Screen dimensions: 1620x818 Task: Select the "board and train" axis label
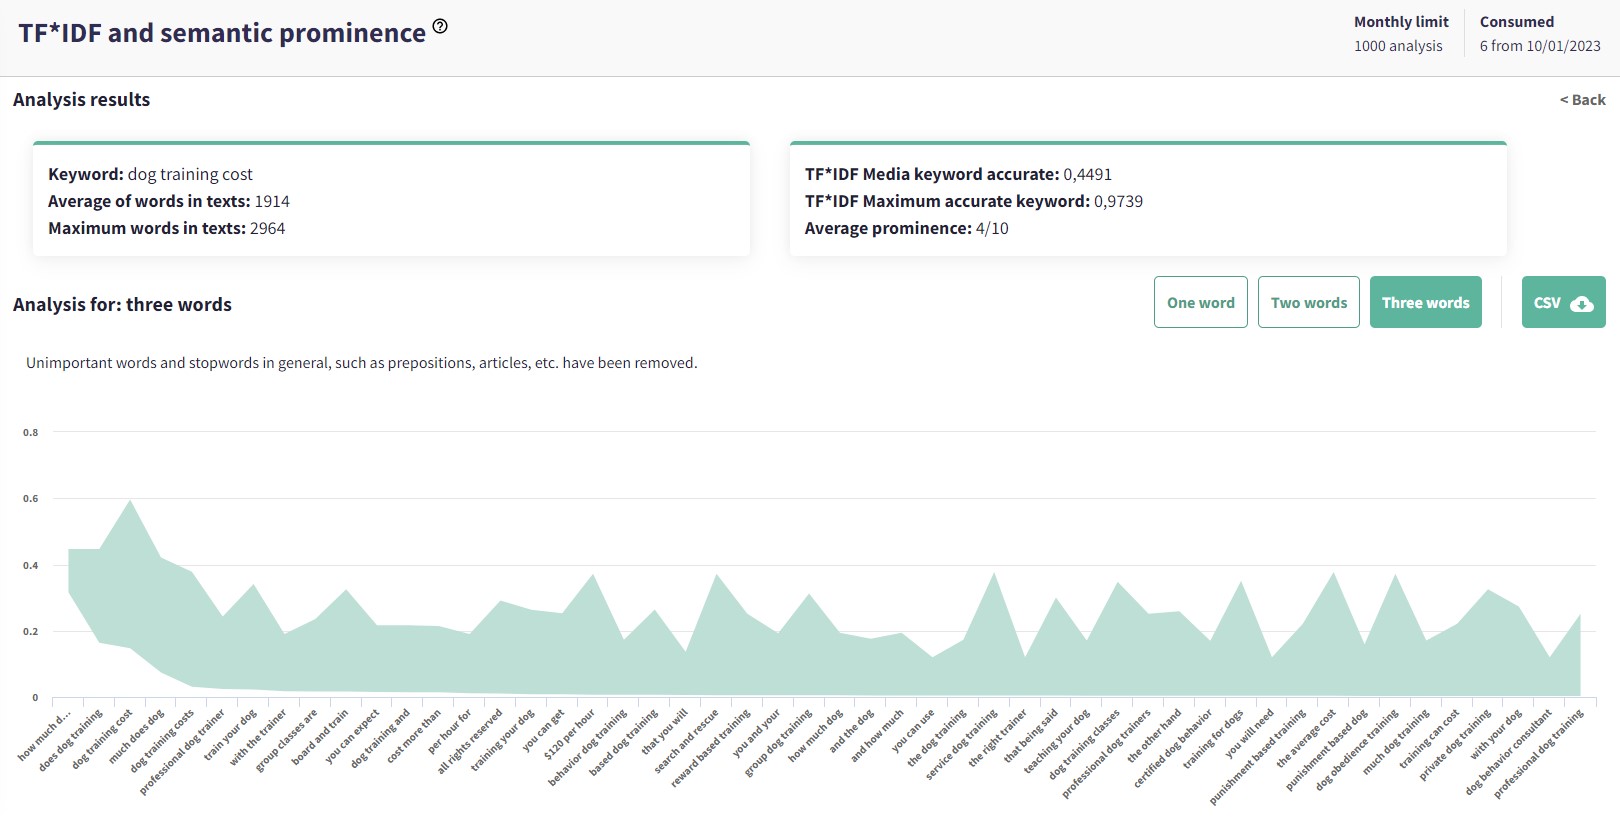coord(321,737)
